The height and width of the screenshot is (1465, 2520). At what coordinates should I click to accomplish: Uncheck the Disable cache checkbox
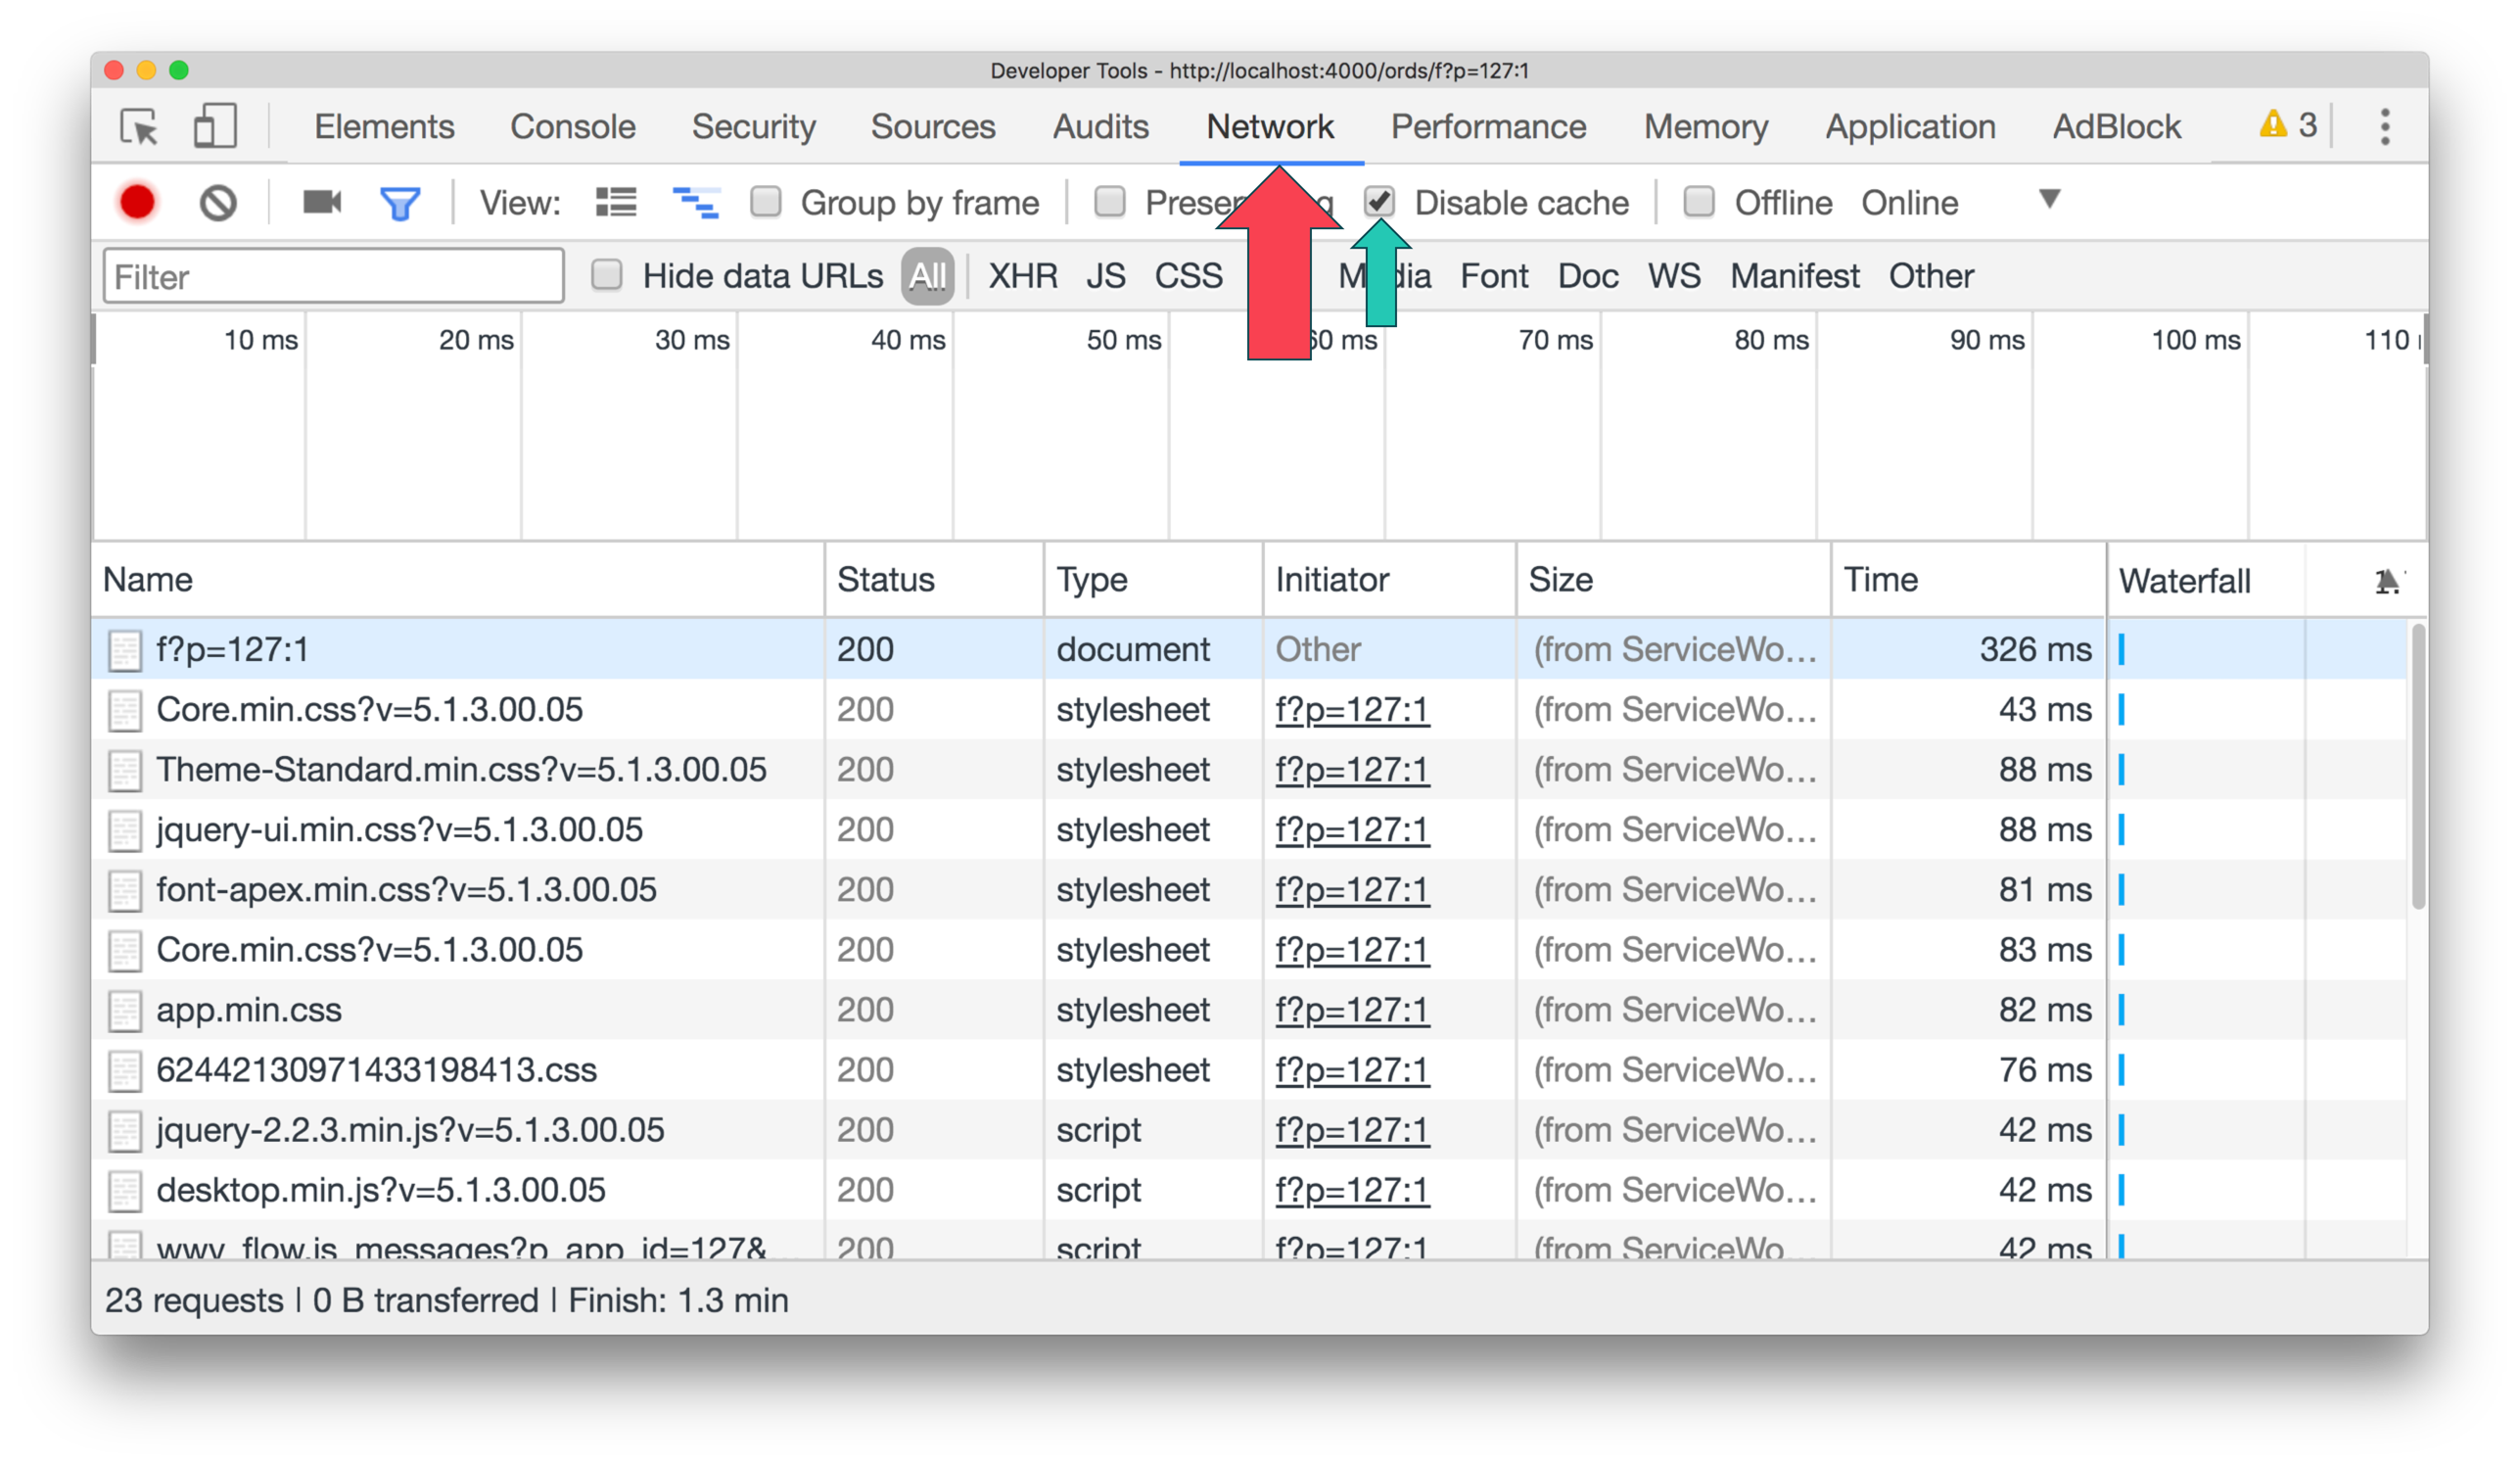1379,202
